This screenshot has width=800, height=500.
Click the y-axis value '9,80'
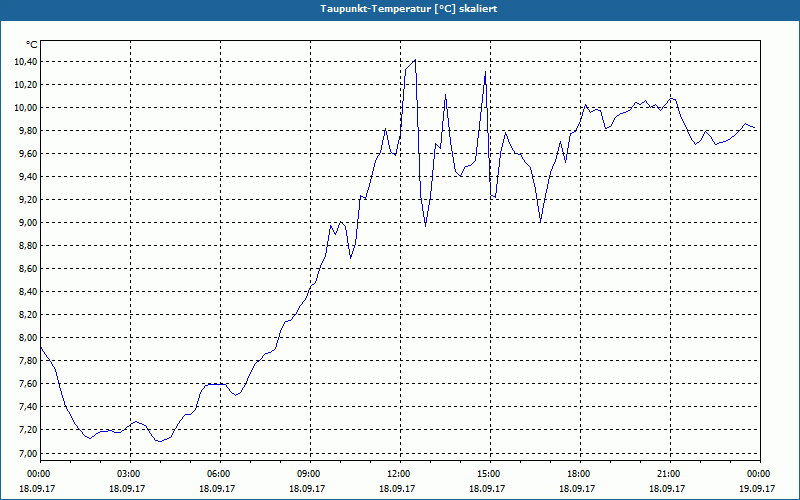[29, 131]
